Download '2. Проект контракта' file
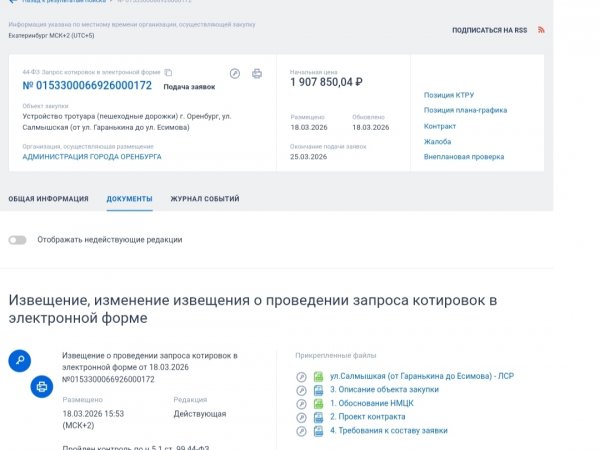Screen dimensions: 600x450 [x=367, y=417]
